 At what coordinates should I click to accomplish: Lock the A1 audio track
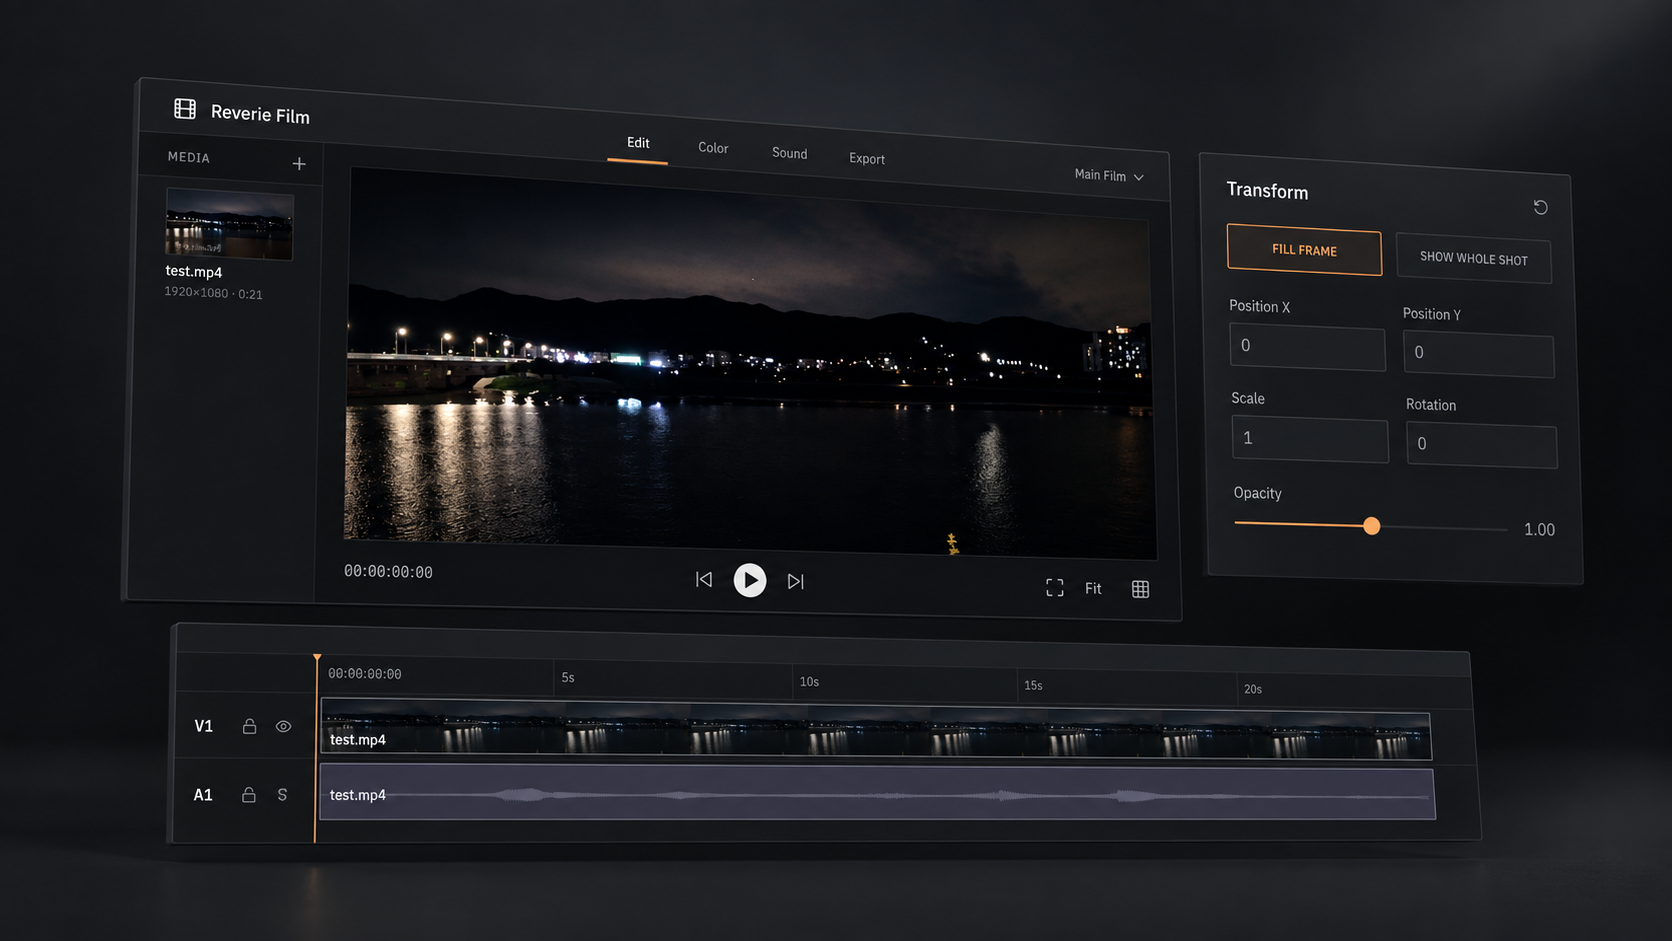pos(249,794)
